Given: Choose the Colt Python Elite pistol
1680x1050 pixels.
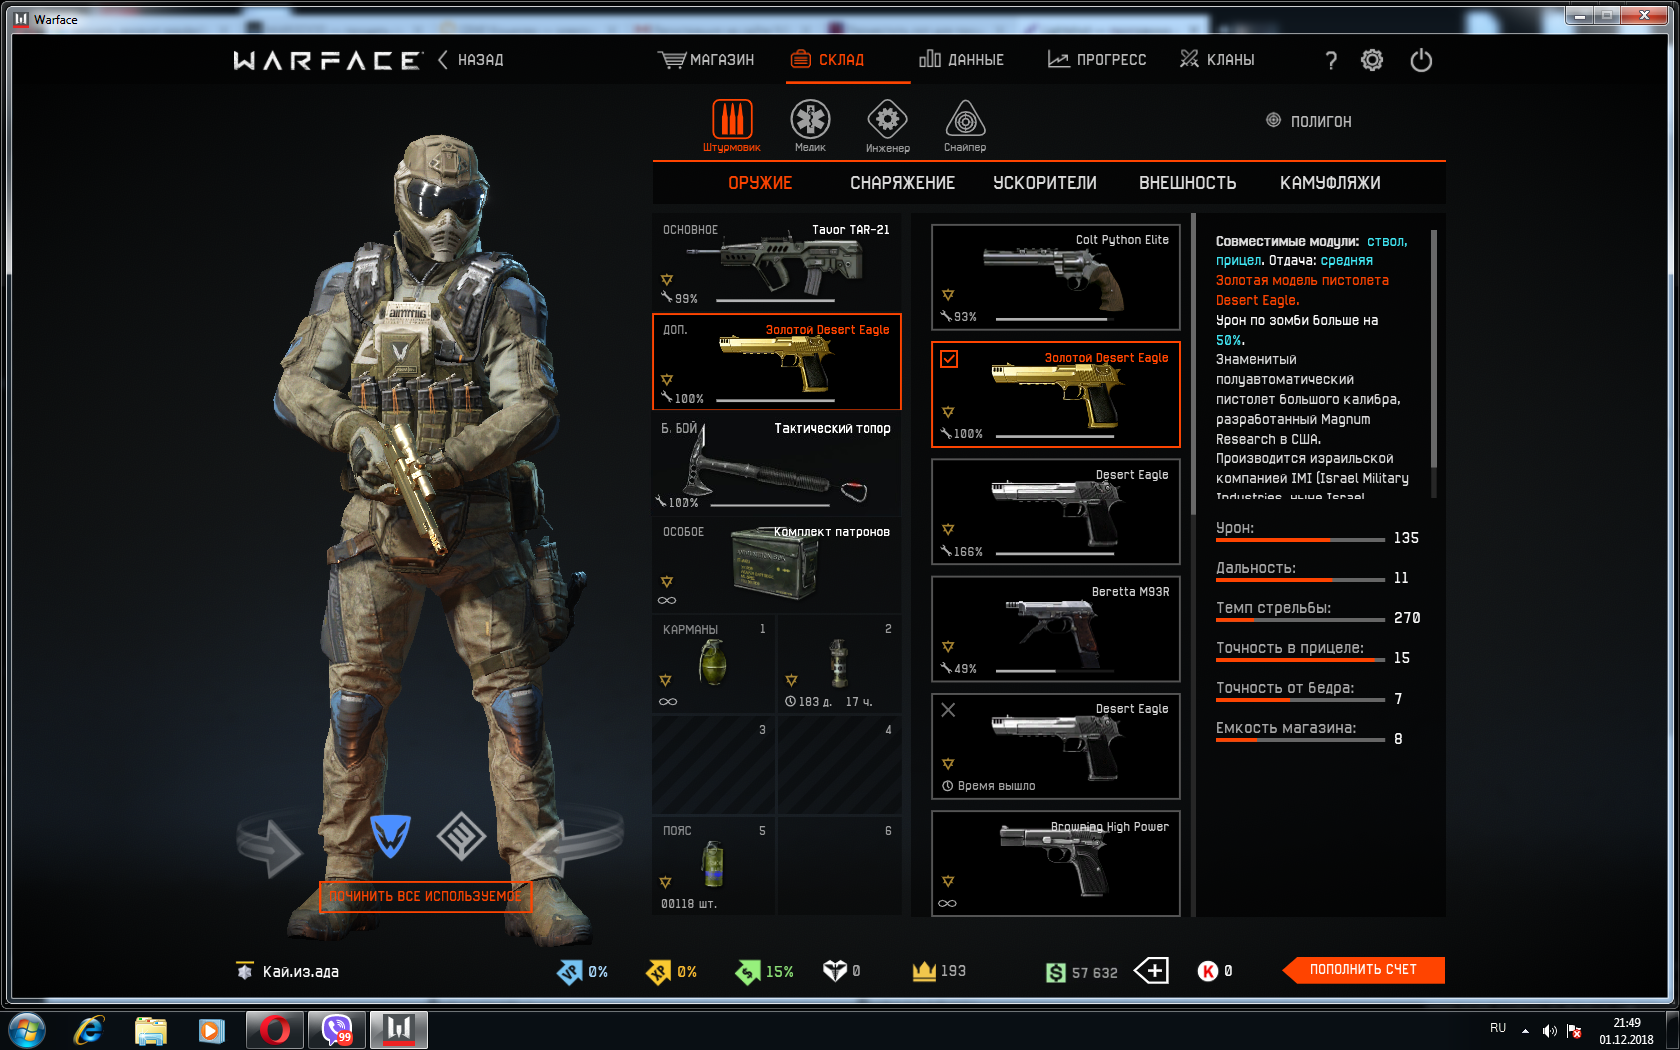Looking at the screenshot, I should [1056, 277].
